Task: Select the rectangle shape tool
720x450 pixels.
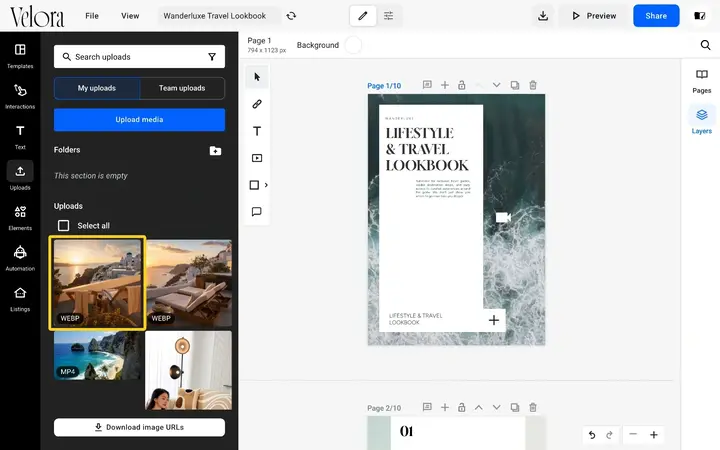Action: 254,185
